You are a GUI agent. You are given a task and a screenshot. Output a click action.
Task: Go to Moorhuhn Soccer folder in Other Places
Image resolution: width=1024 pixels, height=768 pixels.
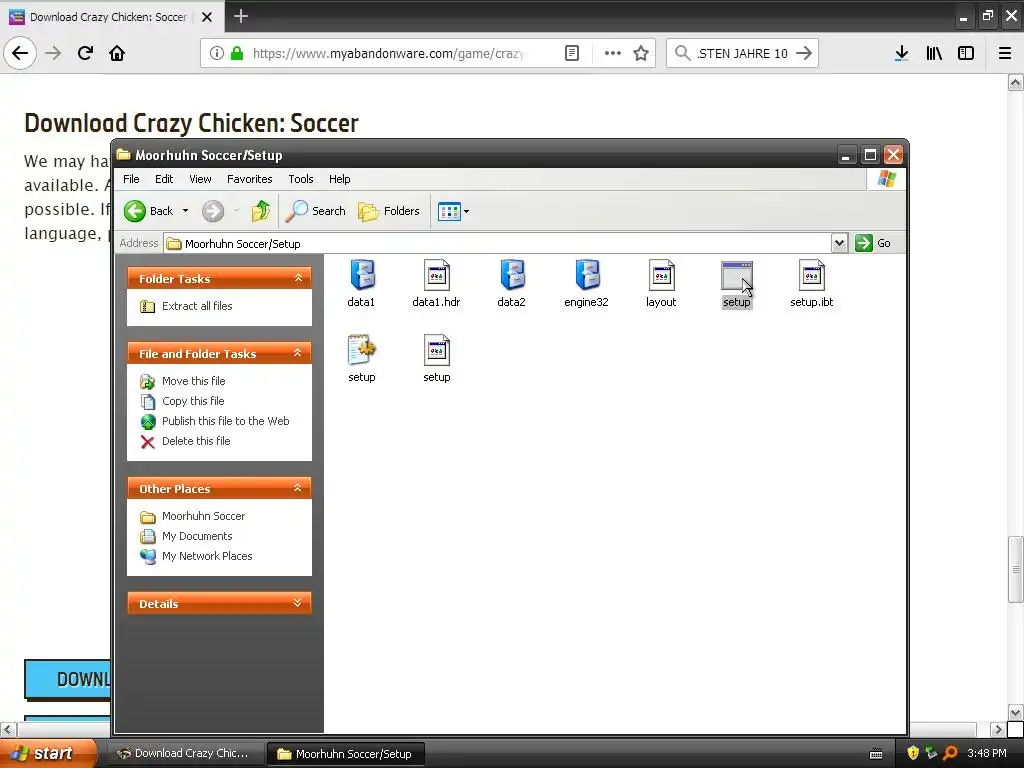click(203, 516)
